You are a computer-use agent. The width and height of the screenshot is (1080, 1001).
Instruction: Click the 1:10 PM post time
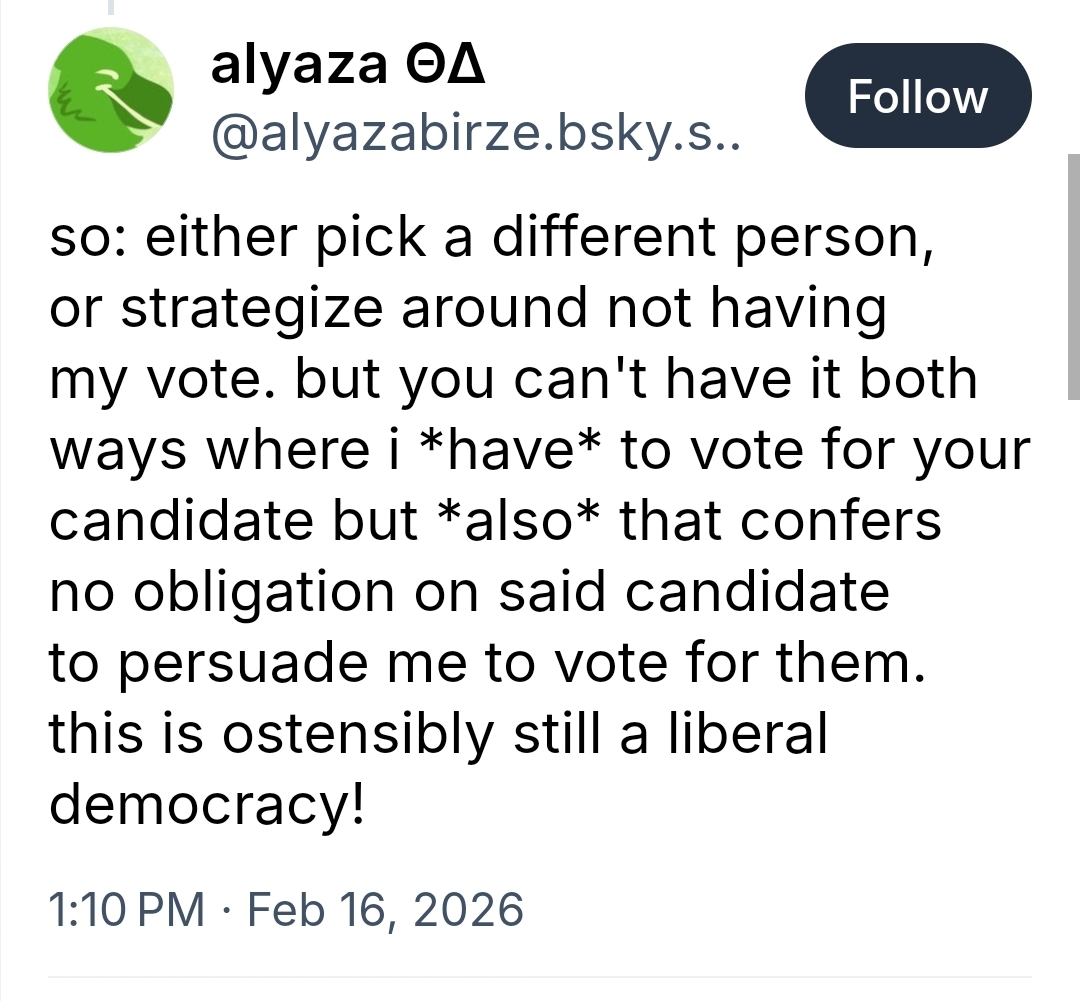tap(126, 910)
